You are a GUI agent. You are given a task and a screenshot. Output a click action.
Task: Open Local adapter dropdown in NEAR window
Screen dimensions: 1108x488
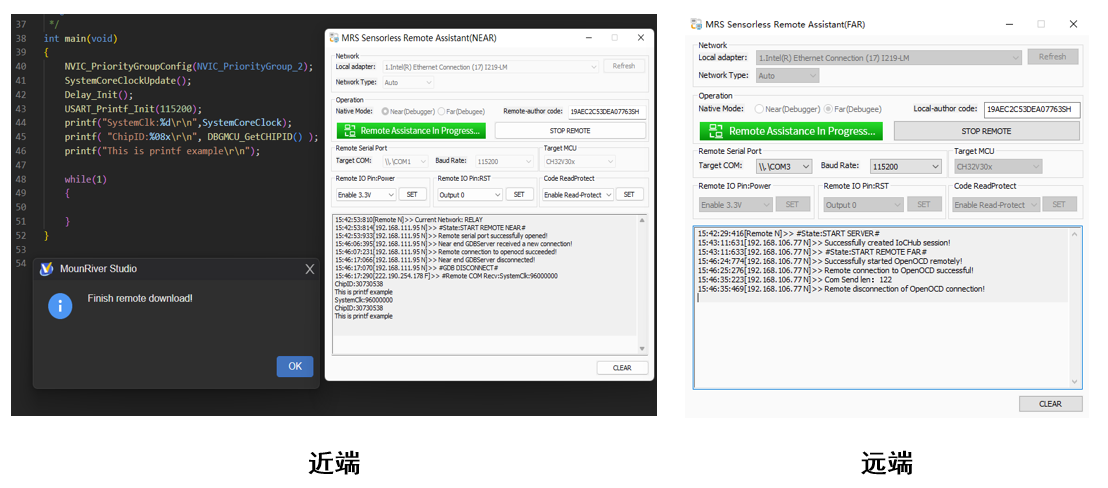[x=490, y=67]
